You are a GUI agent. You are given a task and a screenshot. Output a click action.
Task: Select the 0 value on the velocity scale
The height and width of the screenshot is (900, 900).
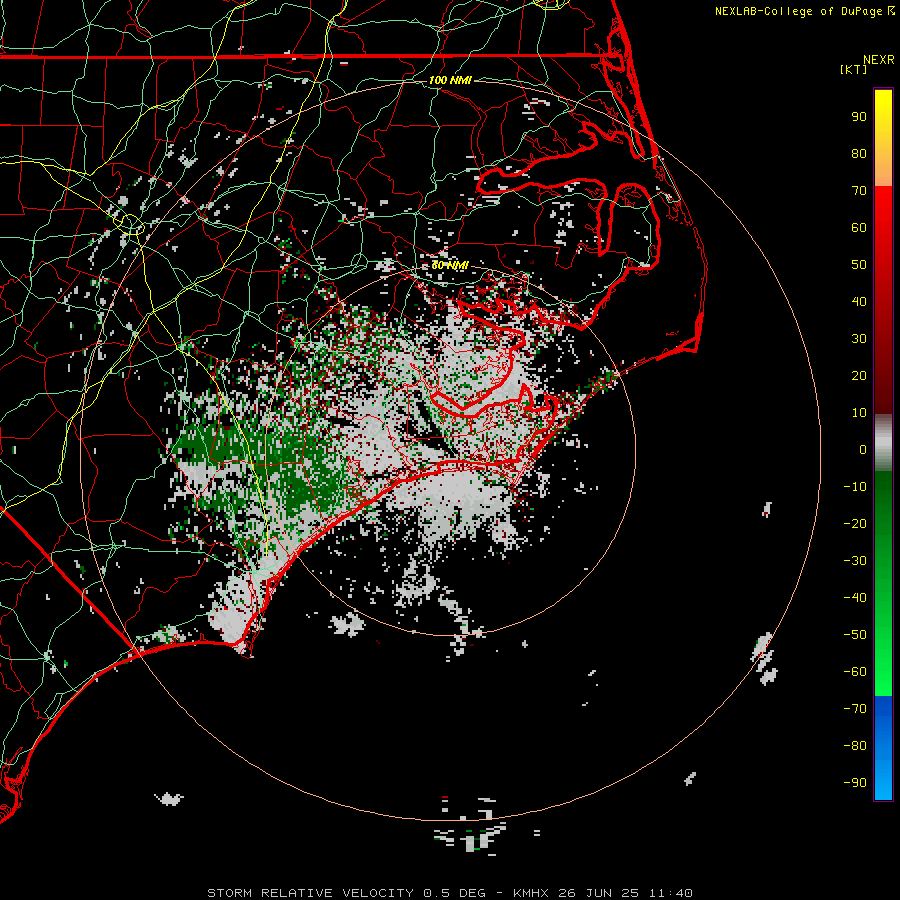[863, 450]
